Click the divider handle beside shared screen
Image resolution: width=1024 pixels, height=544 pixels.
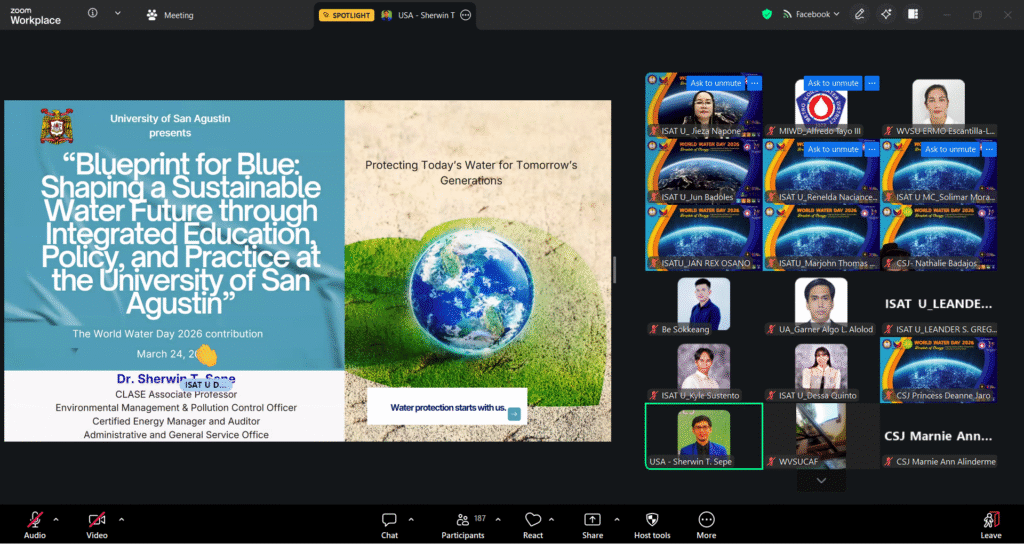pos(614,270)
